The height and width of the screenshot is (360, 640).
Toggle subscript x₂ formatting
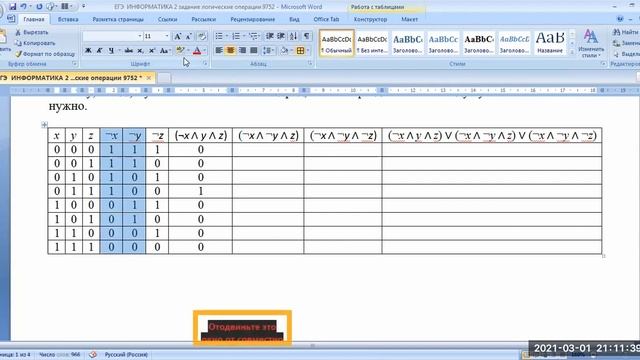[140, 51]
